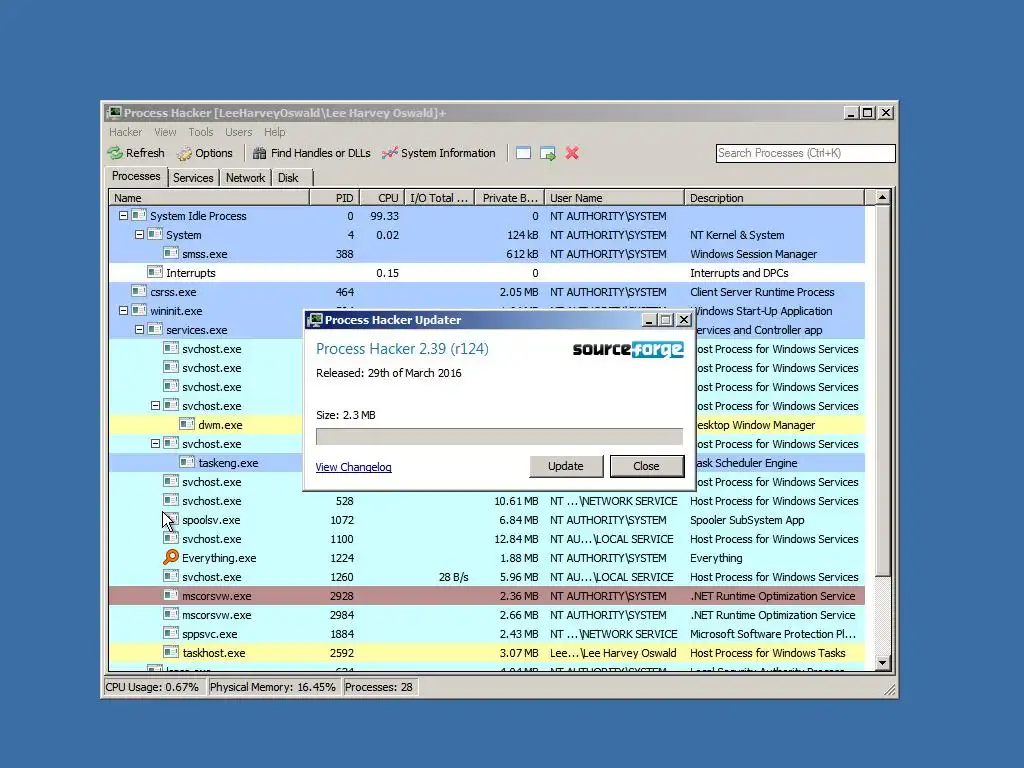
Task: Click the process list vertical scrollbar thumb
Action: coord(882,391)
